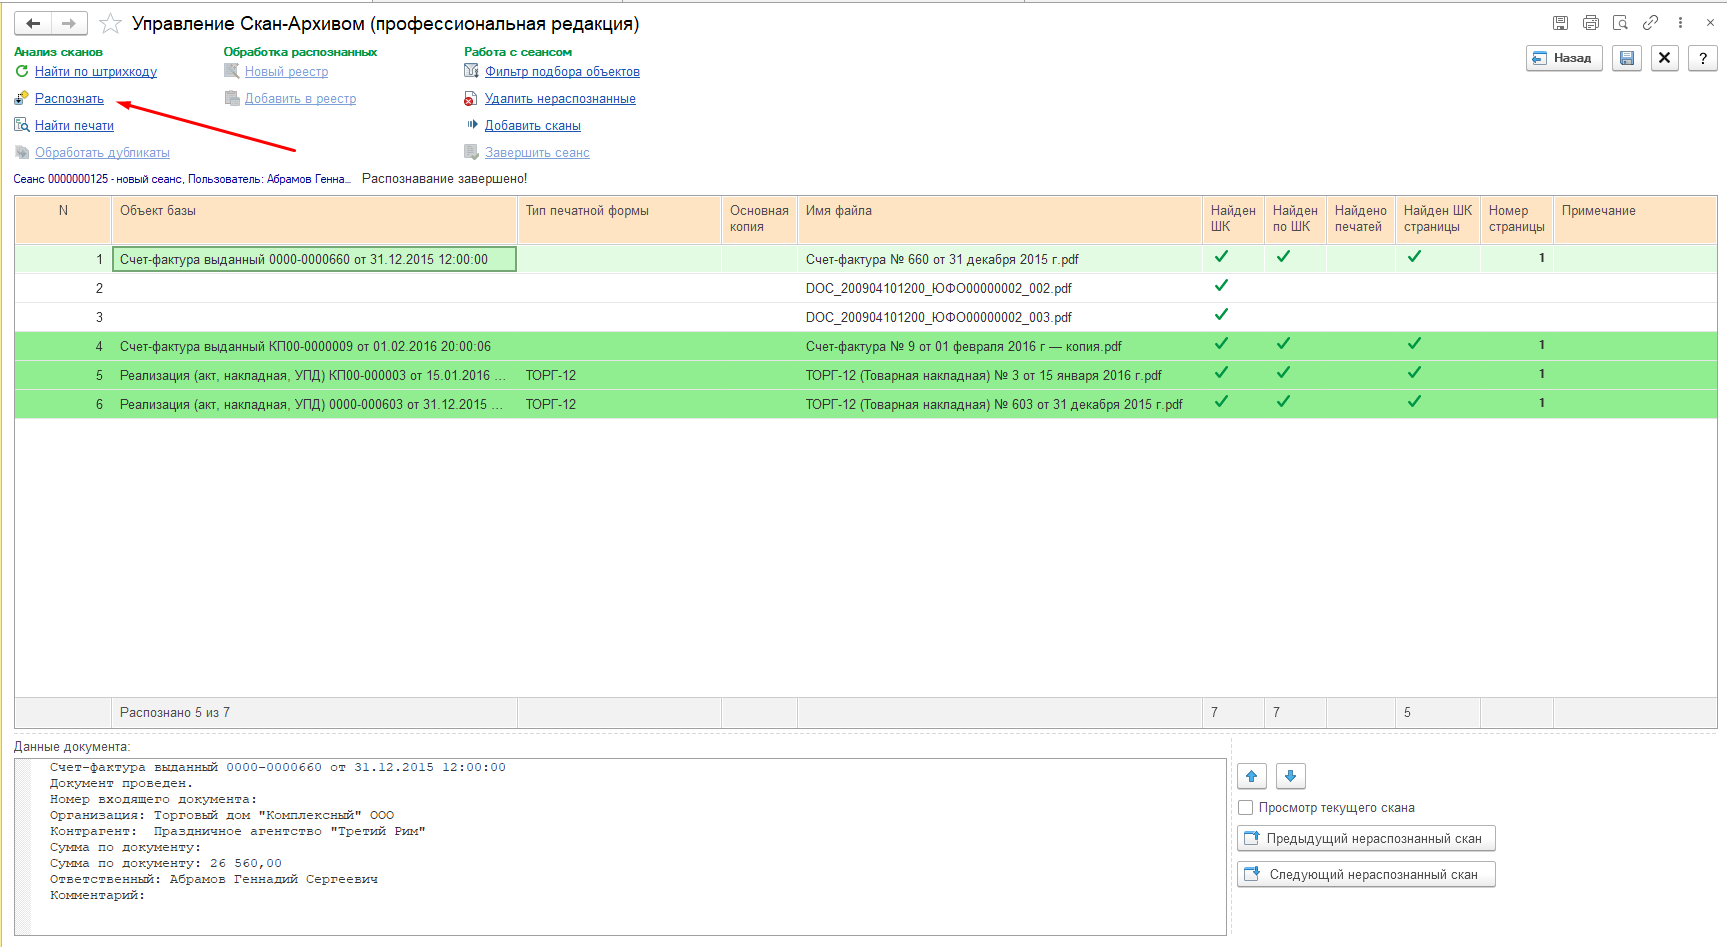Image resolution: width=1727 pixels, height=947 pixels.
Task: Click 'Удалить нераспознанные' link
Action: 560,99
